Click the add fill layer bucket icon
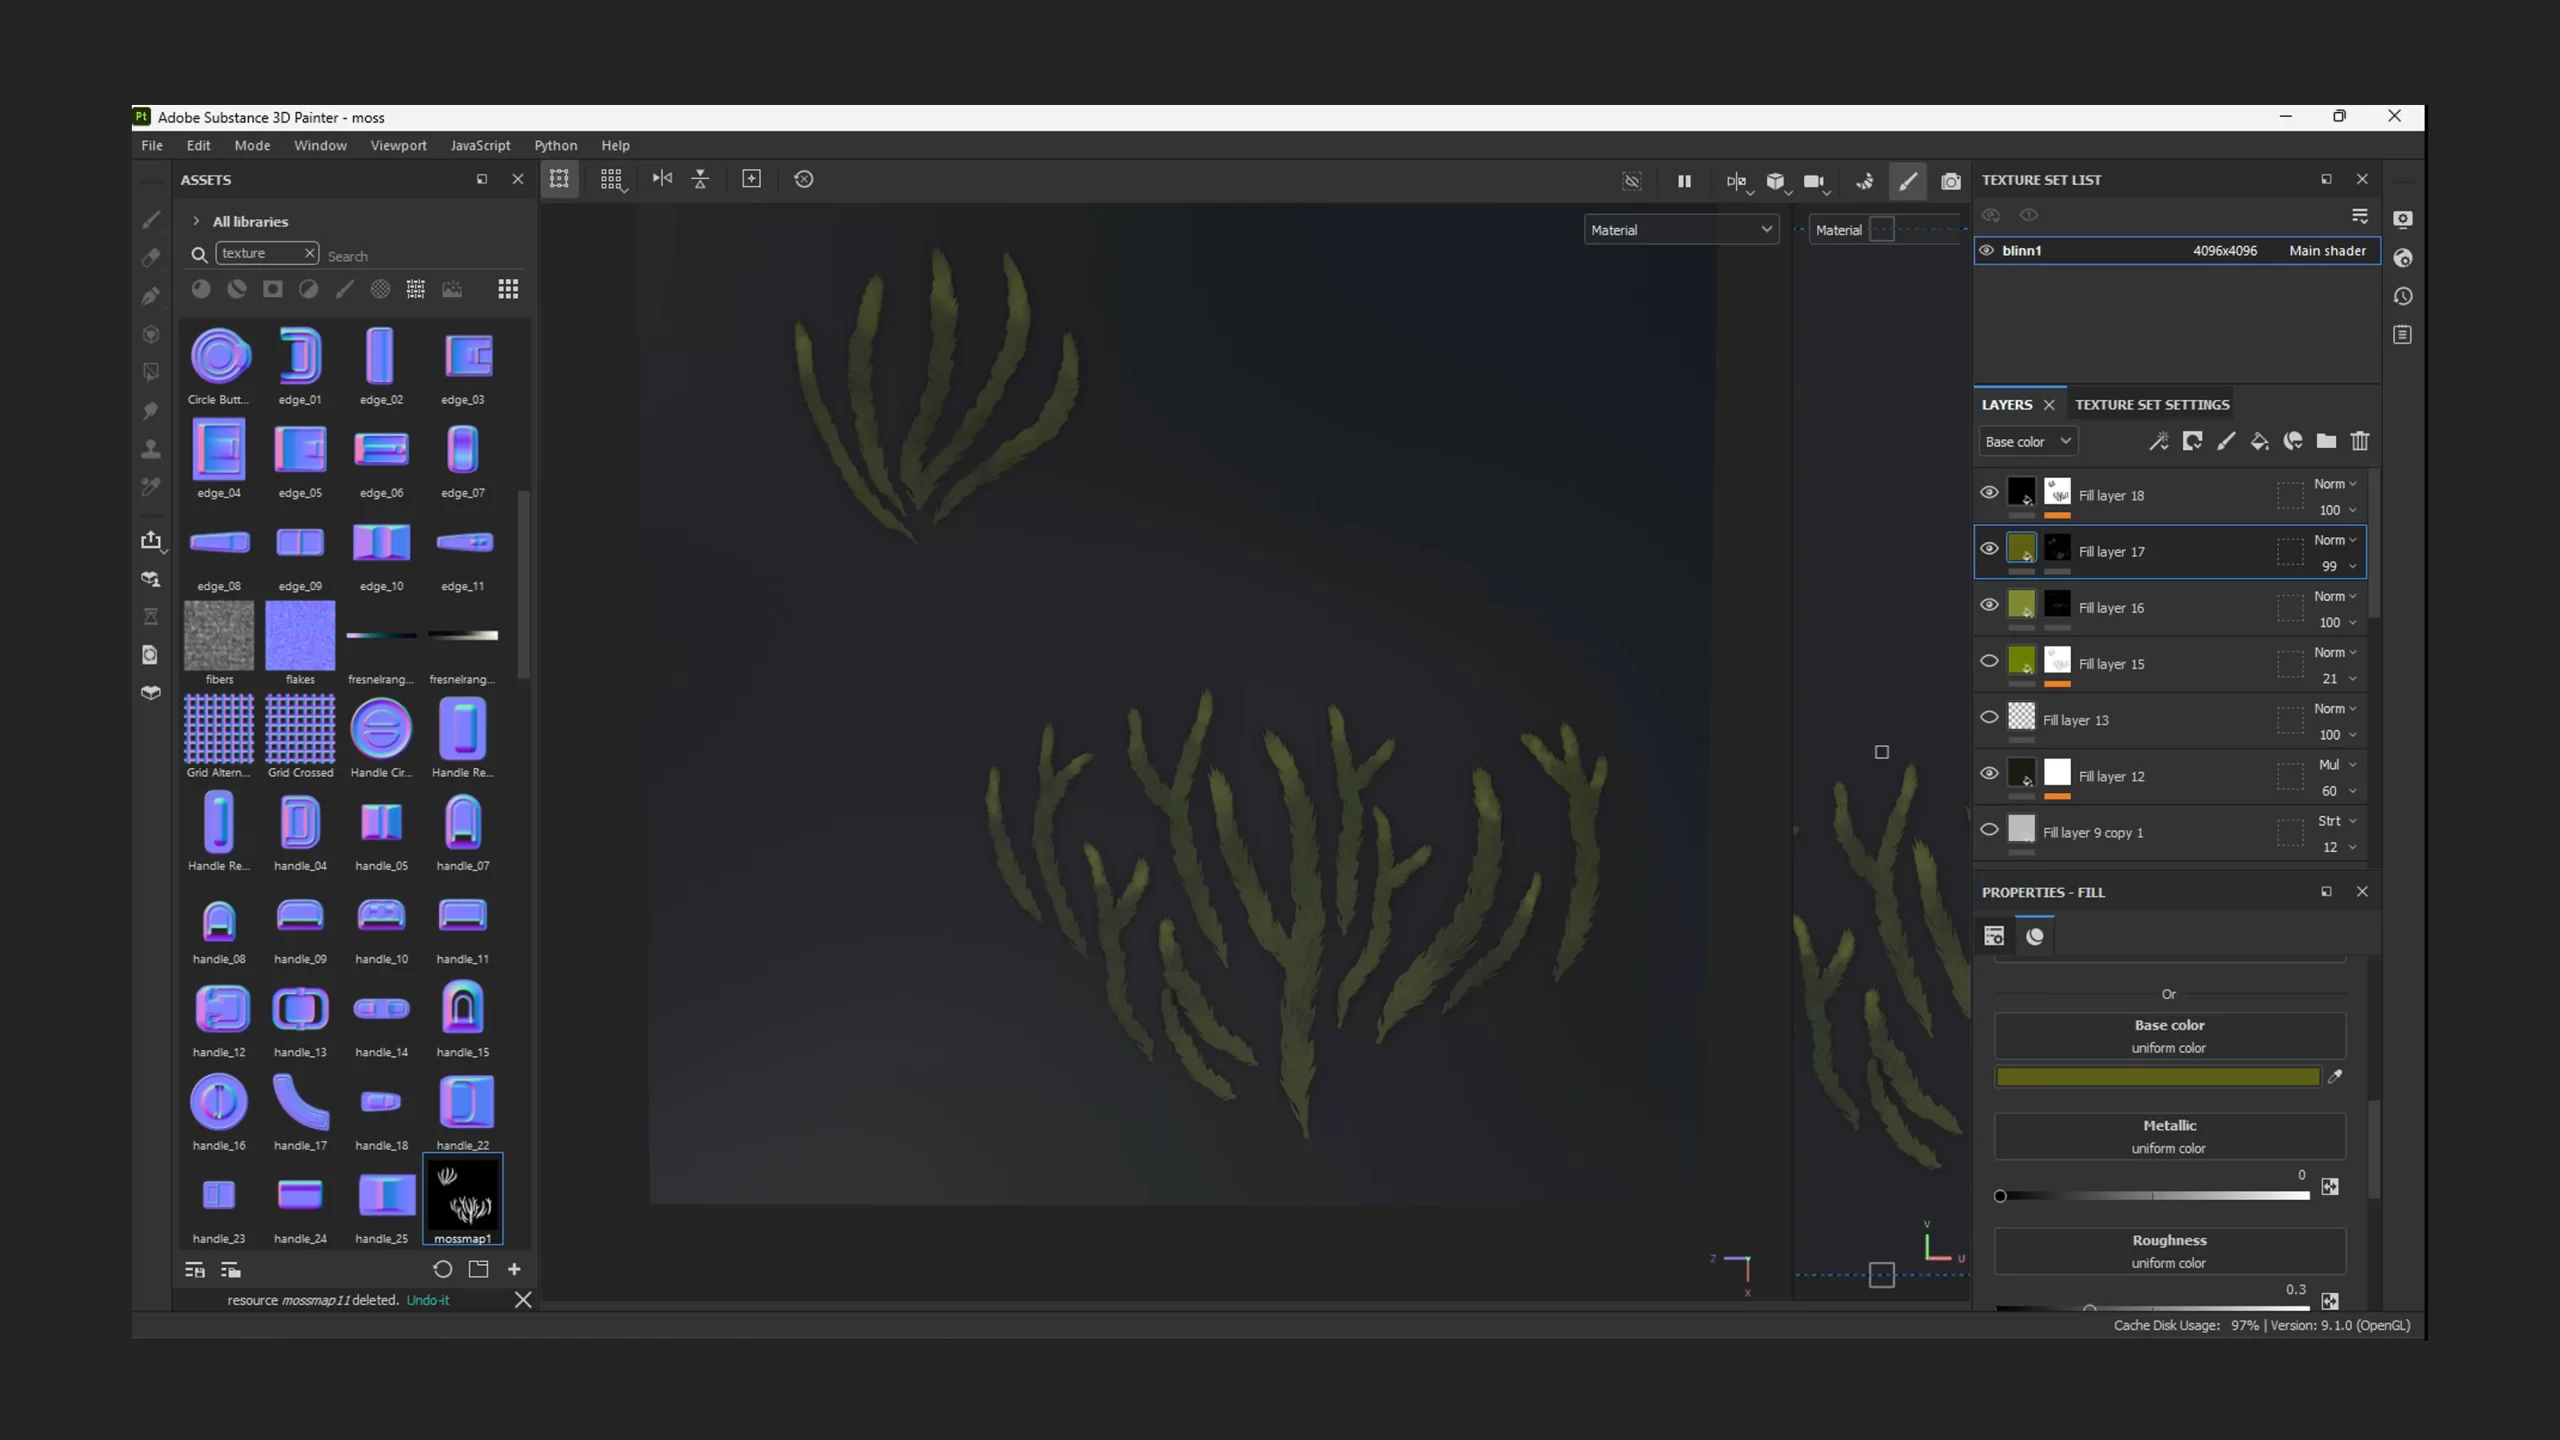Viewport: 2560px width, 1440px height. [x=2259, y=441]
